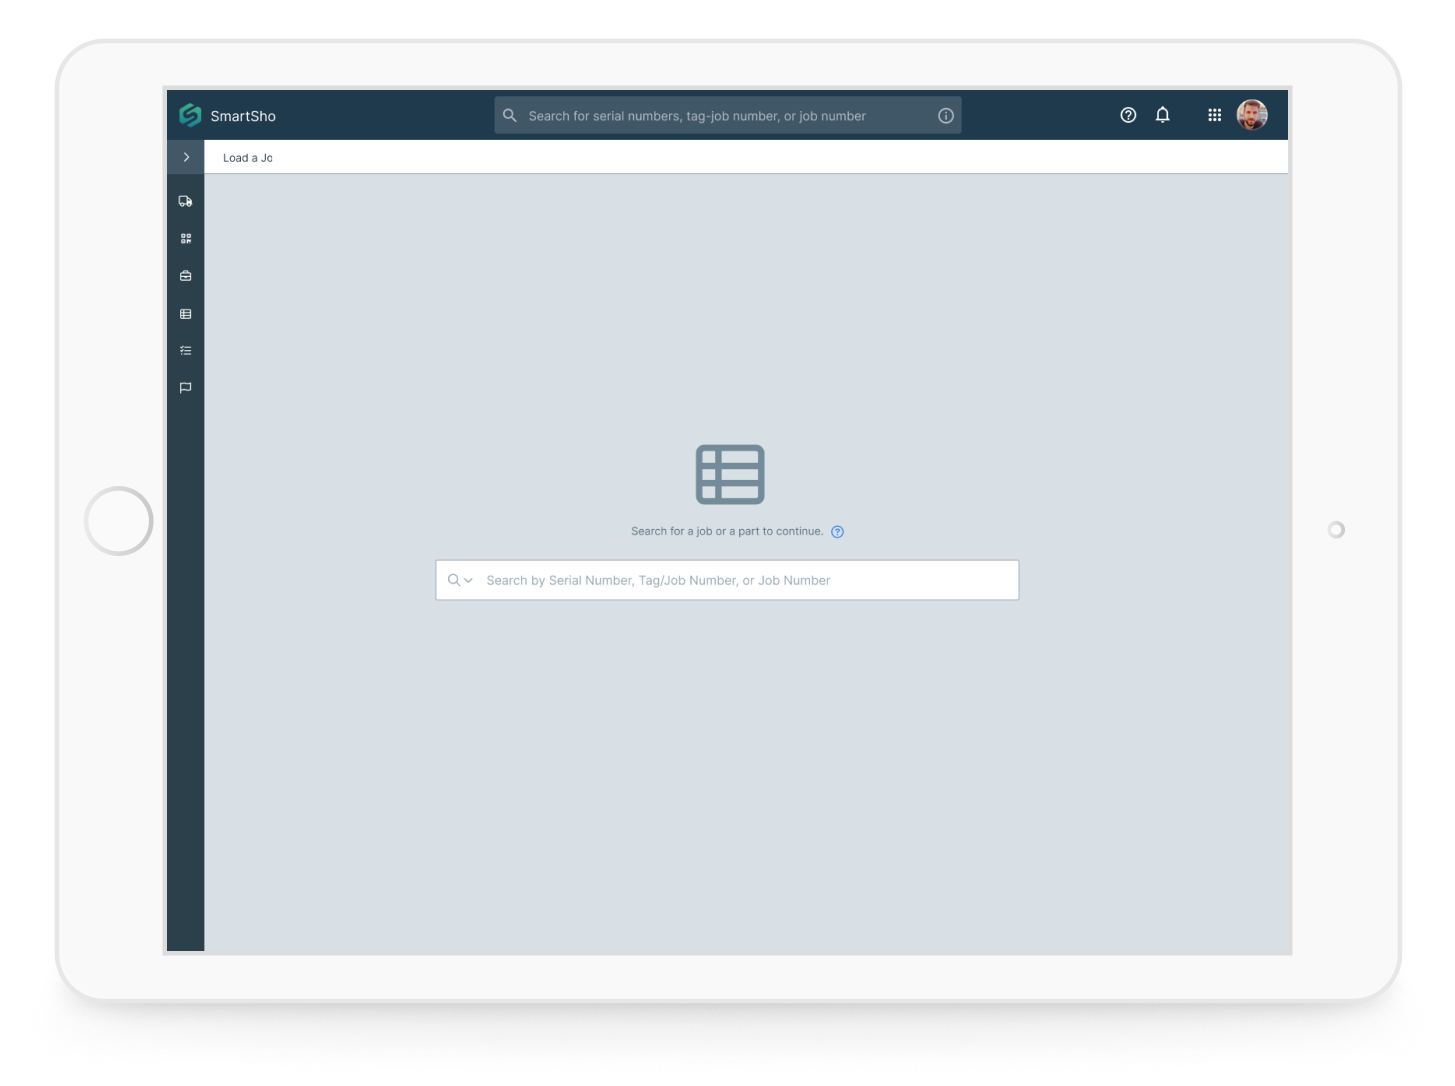Select the table list sidebar icon
1455x1086 pixels.
tap(186, 314)
